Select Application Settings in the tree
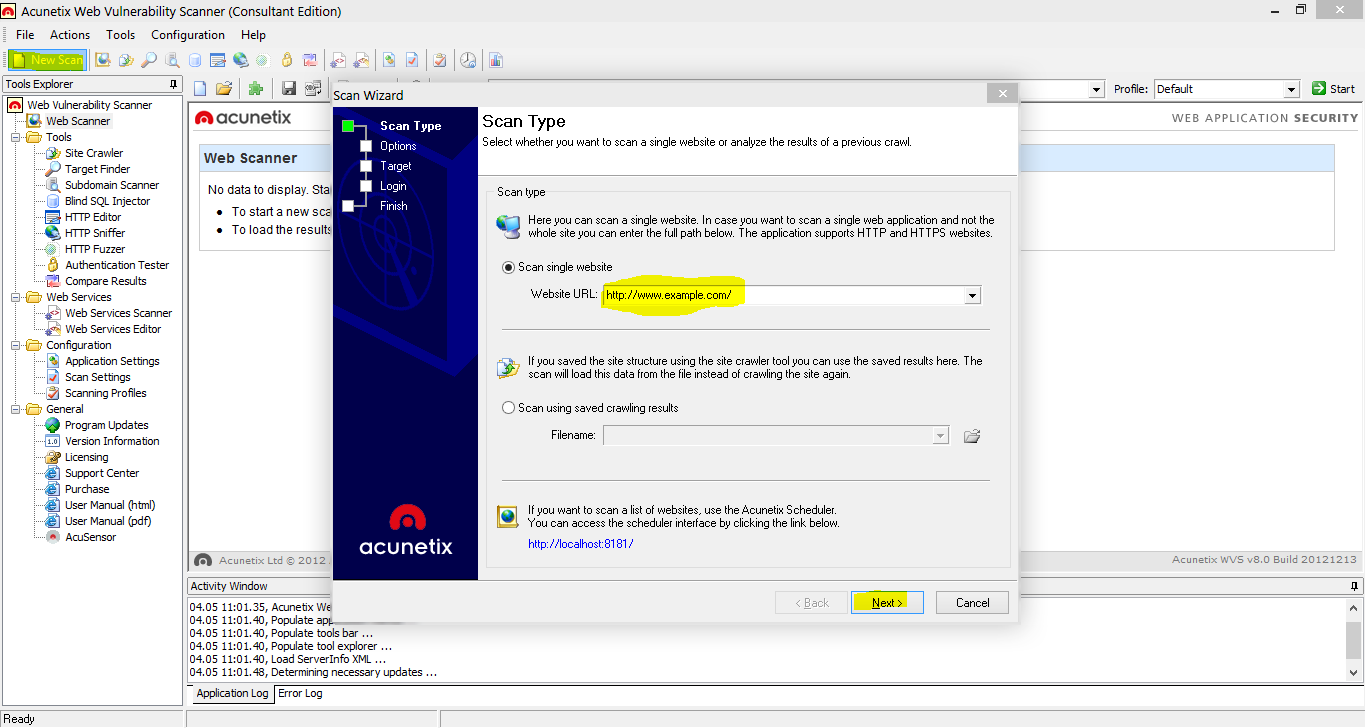Image resolution: width=1365 pixels, height=728 pixels. pos(112,361)
